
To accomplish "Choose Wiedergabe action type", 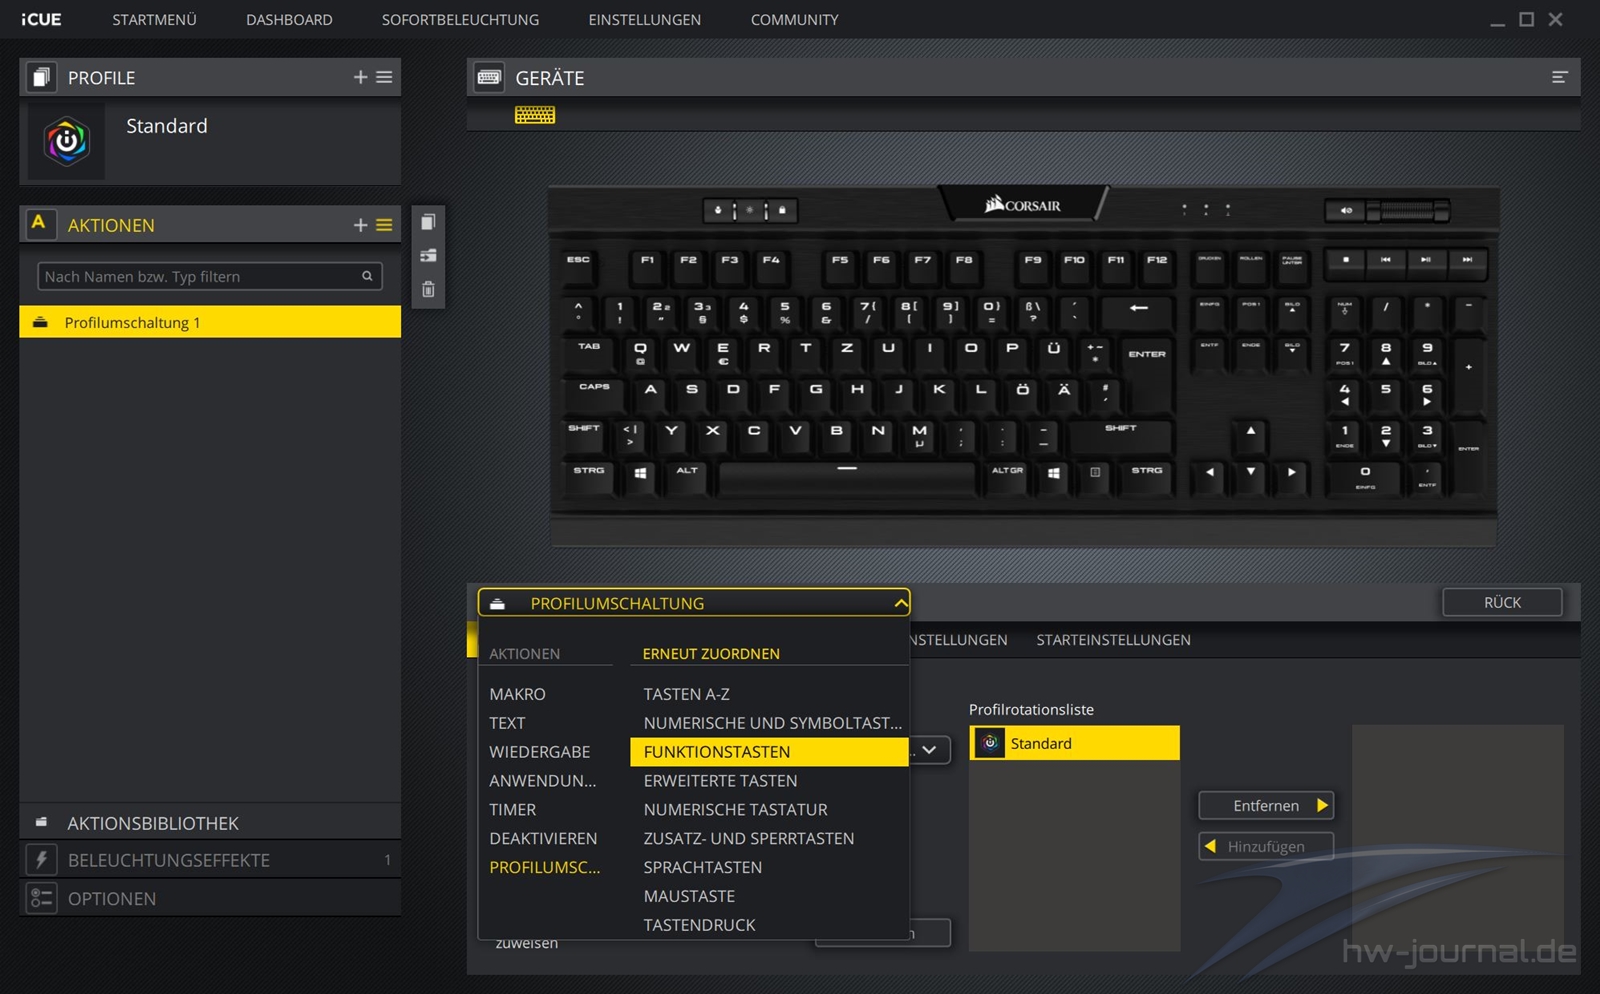I will [539, 752].
